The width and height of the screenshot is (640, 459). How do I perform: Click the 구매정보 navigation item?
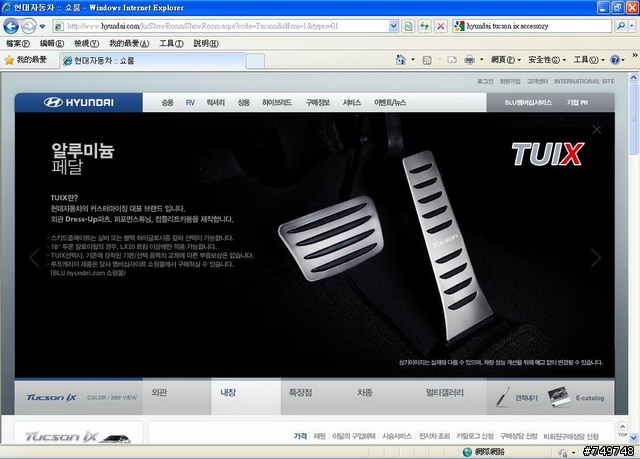[318, 103]
